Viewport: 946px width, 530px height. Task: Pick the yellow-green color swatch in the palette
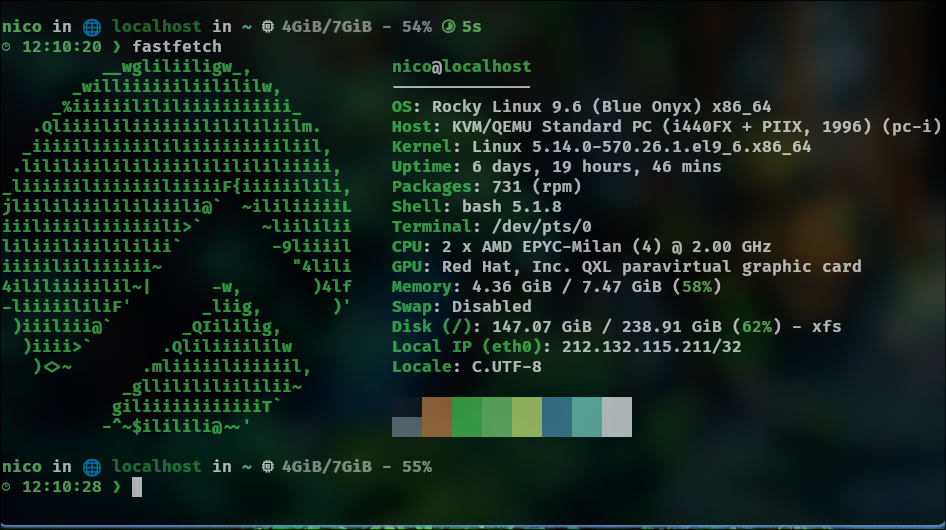point(526,416)
